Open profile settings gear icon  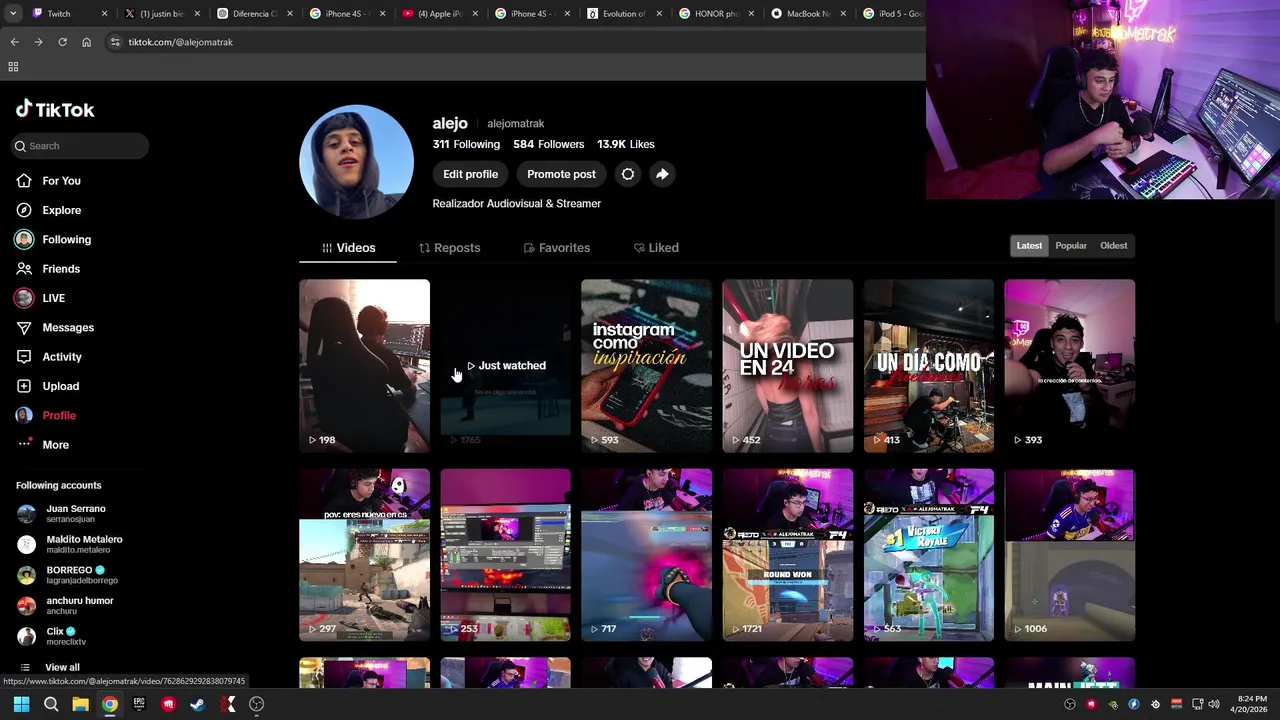coord(628,174)
